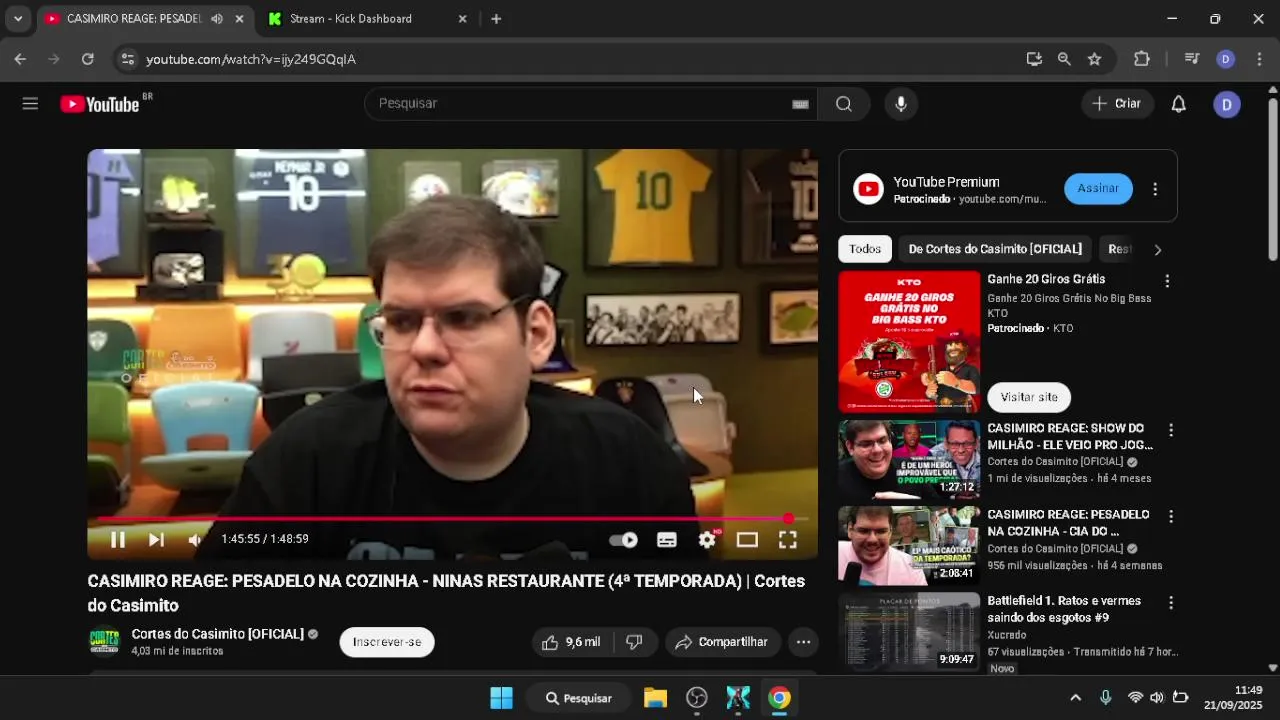The width and height of the screenshot is (1280, 720).
Task: Mute the video player volume
Action: [194, 540]
